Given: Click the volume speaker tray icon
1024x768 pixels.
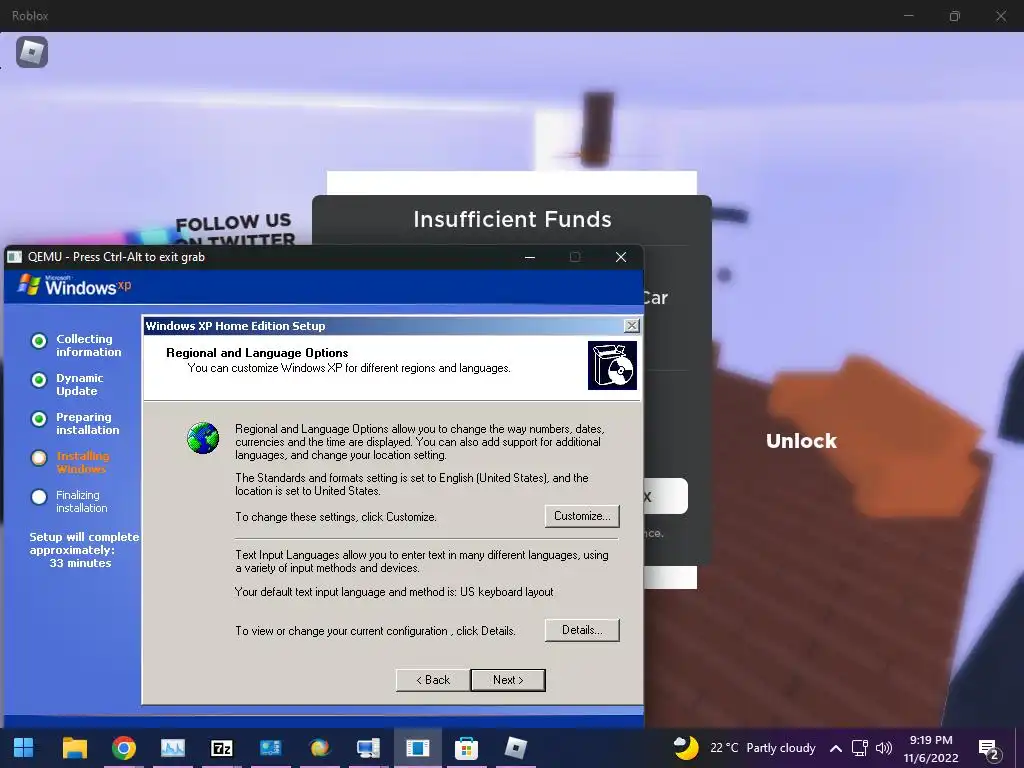Looking at the screenshot, I should [x=884, y=748].
